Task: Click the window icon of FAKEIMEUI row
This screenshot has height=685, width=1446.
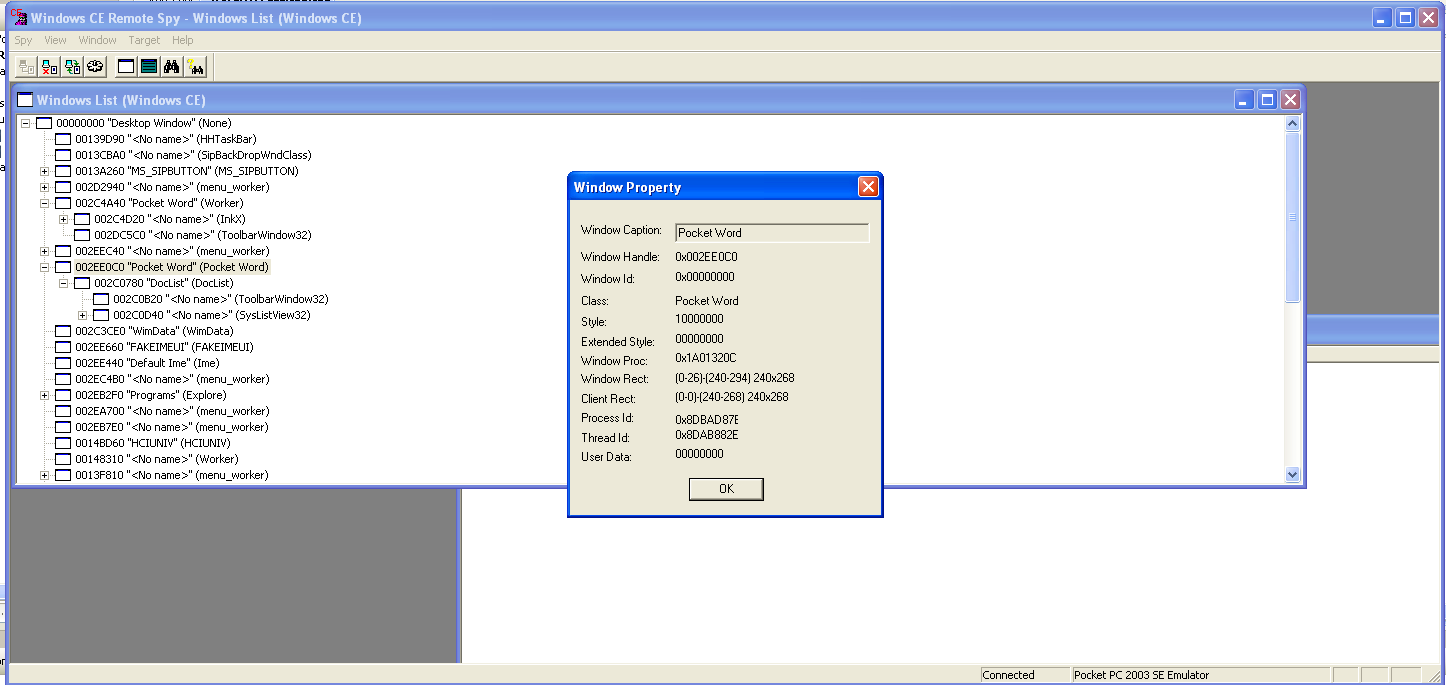Action: [x=63, y=347]
